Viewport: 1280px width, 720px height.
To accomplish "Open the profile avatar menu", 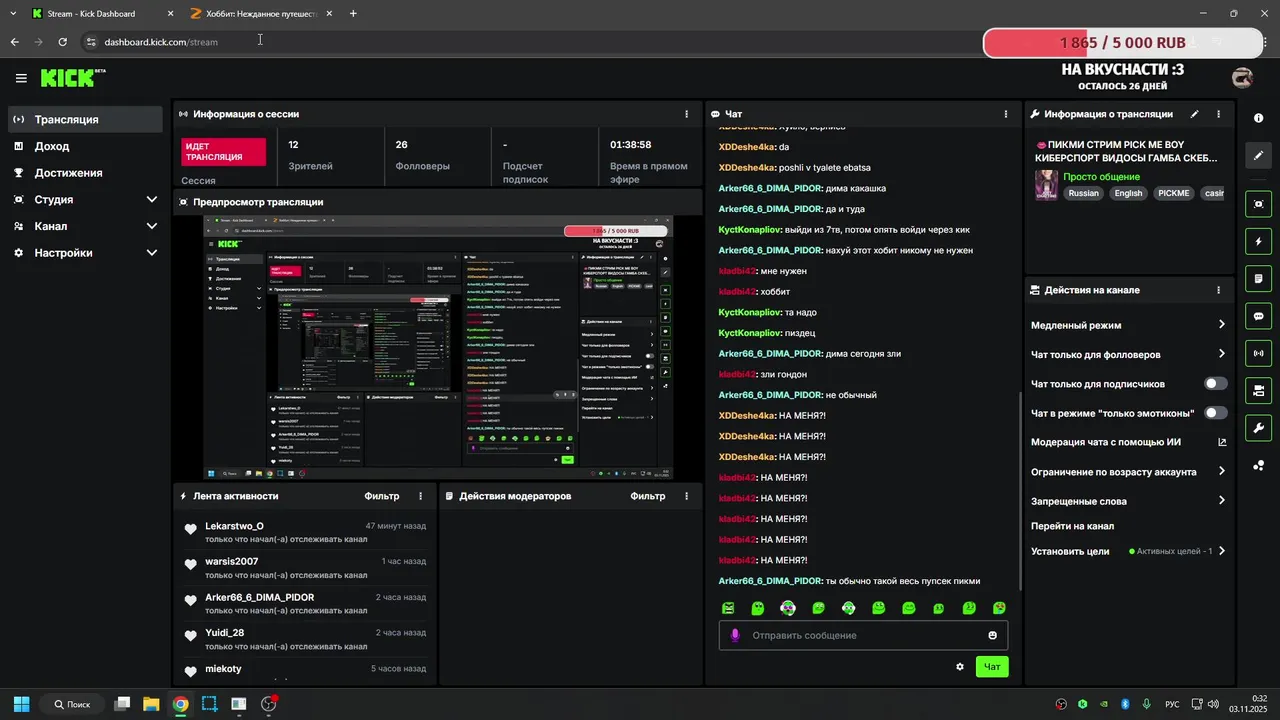I will (1242, 78).
